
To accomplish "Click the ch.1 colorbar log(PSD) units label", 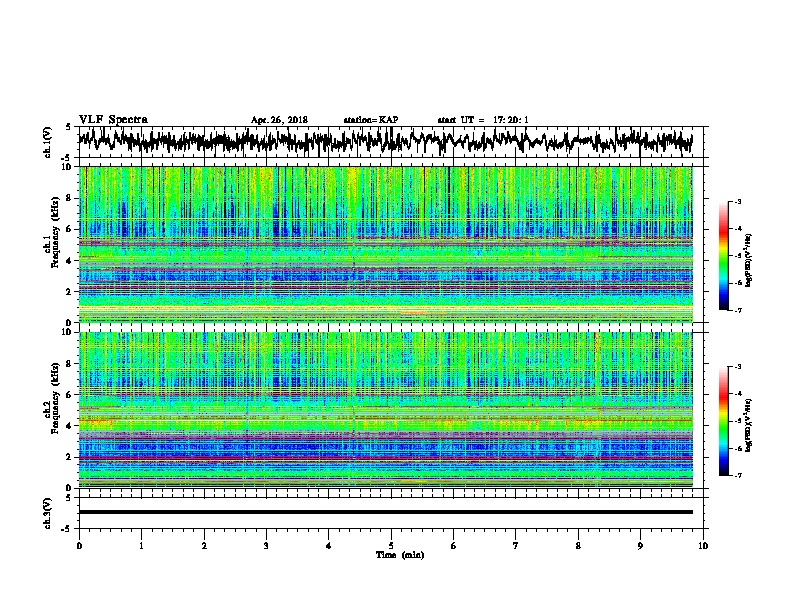I will 749,259.
